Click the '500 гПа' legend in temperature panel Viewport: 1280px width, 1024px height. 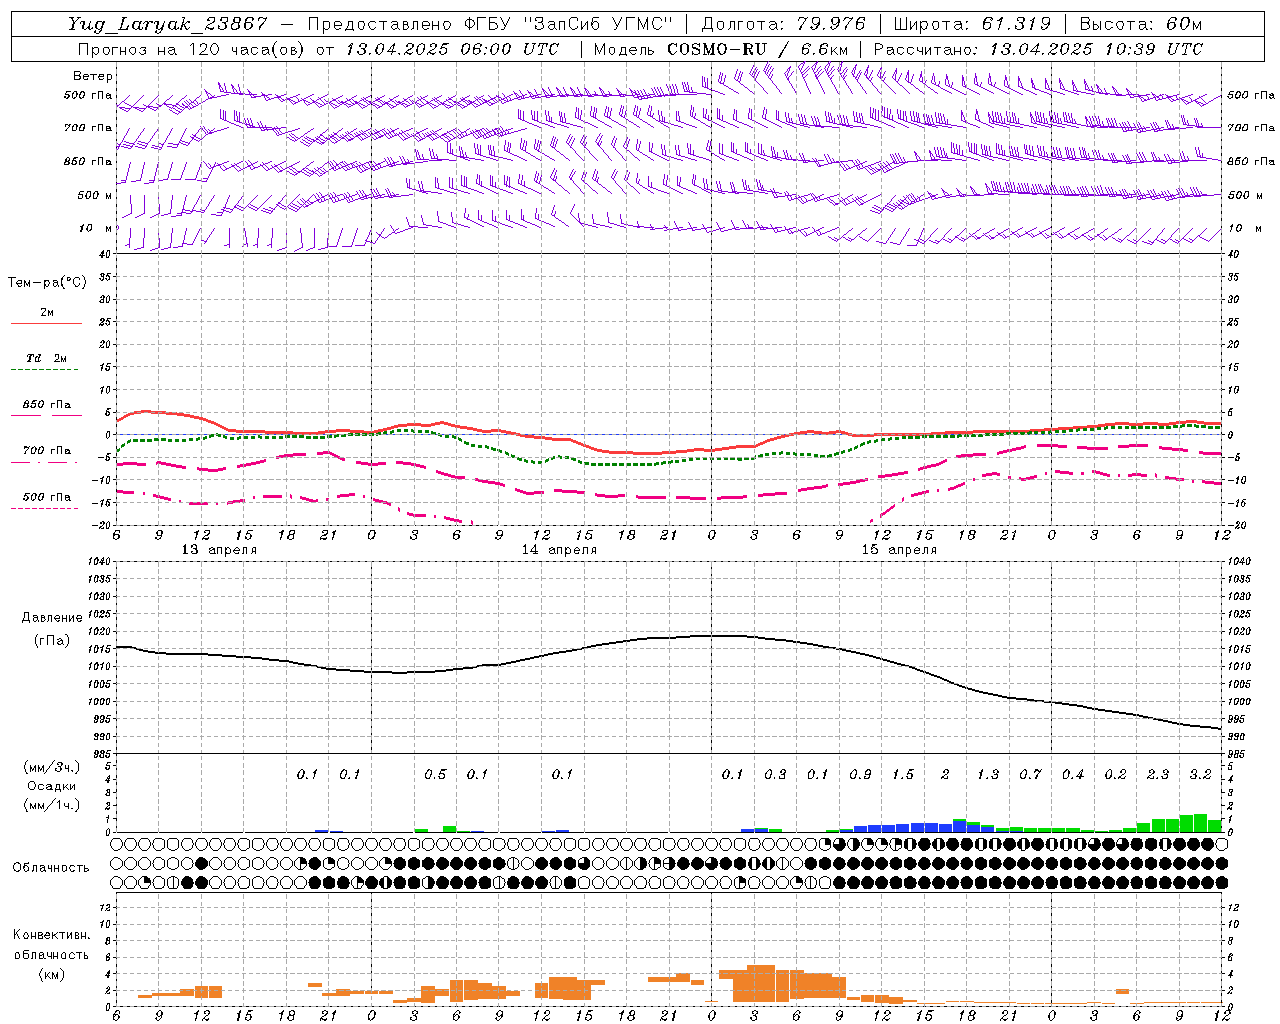[x=47, y=497]
